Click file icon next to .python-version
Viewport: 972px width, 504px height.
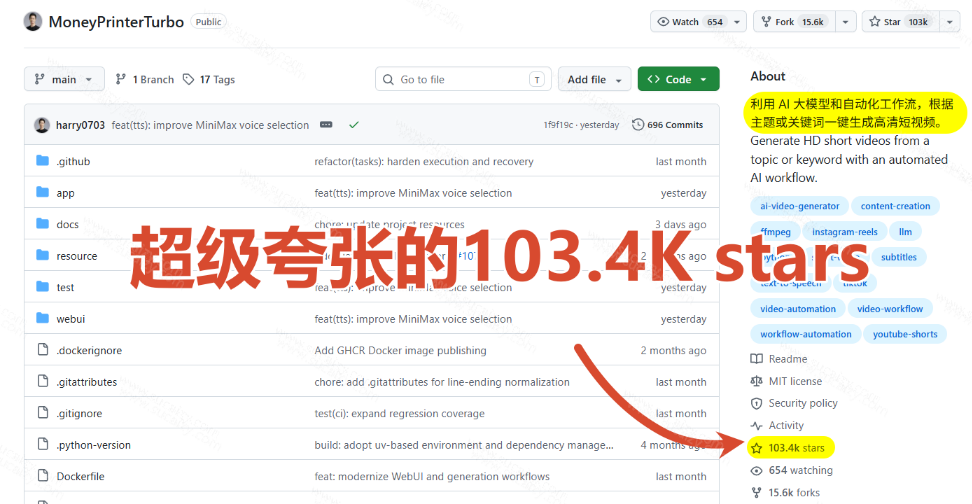(43, 444)
